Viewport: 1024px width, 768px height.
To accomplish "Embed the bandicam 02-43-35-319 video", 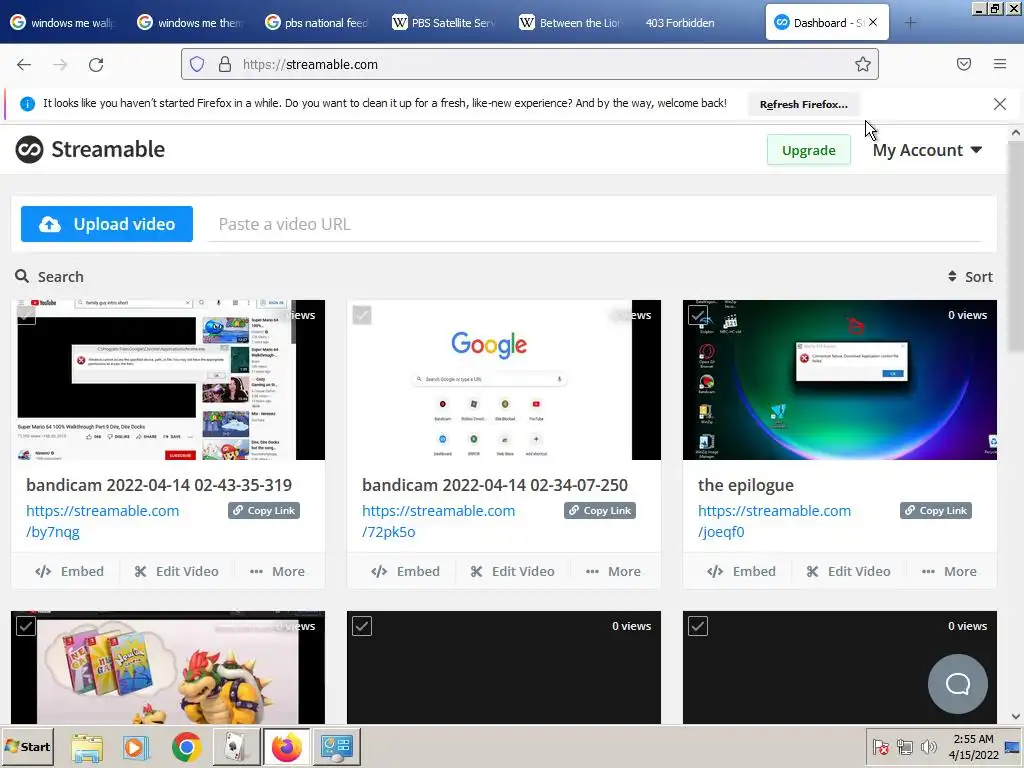I will [69, 571].
